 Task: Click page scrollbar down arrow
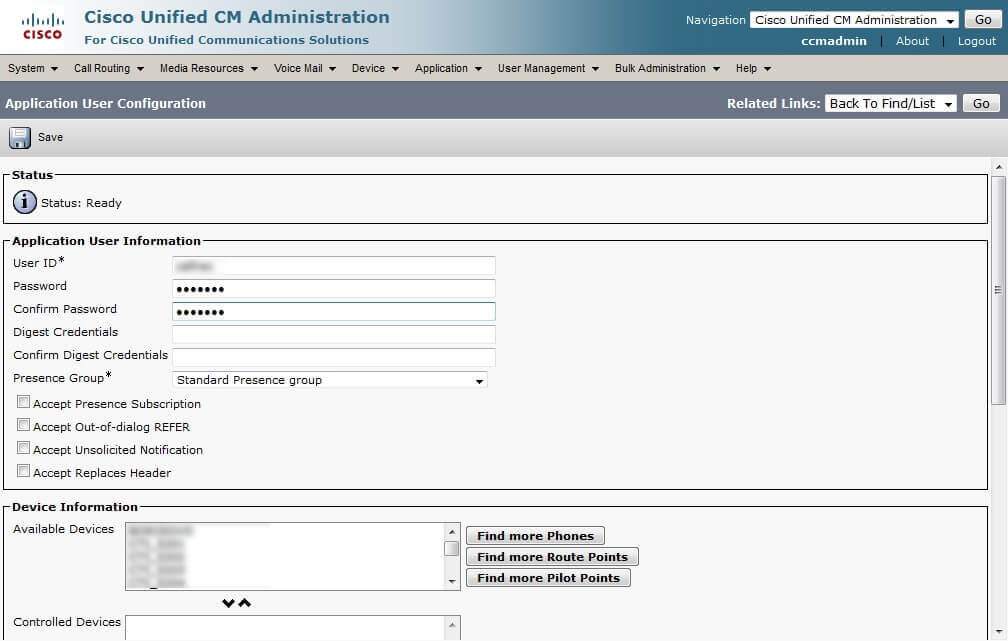998,633
